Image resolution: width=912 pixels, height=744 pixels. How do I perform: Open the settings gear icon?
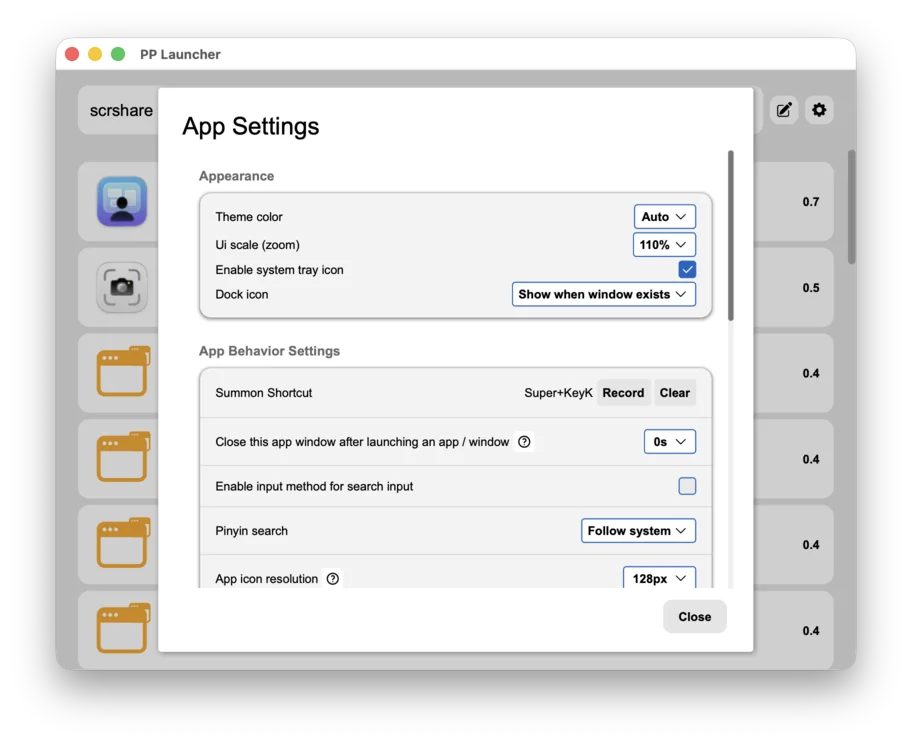[x=819, y=110]
